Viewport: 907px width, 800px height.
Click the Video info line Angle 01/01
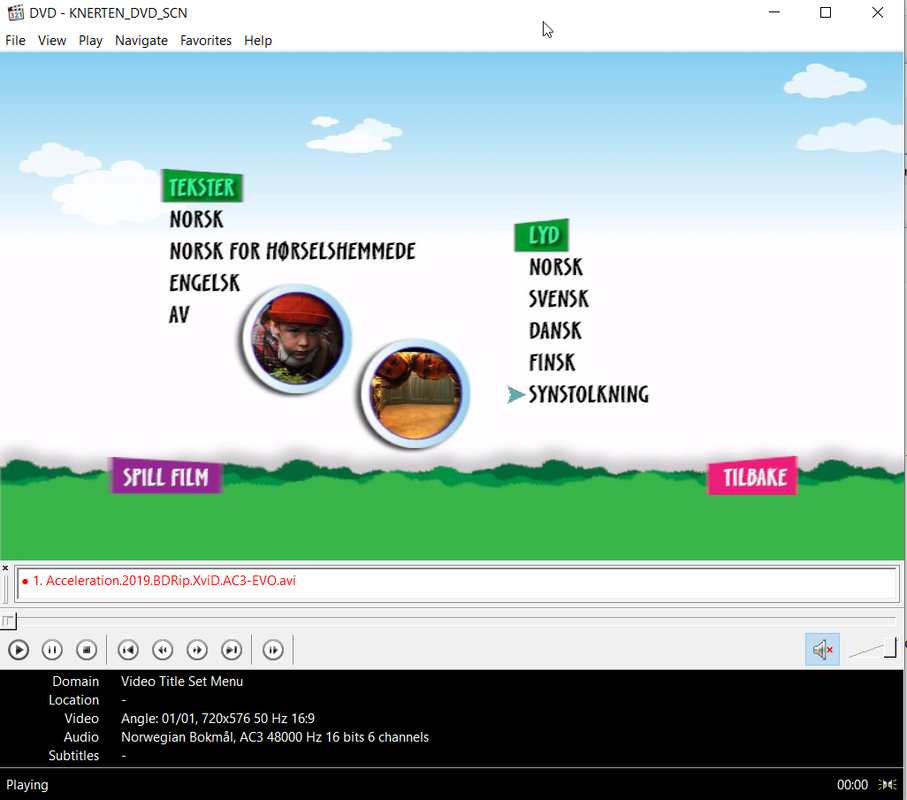(x=217, y=718)
